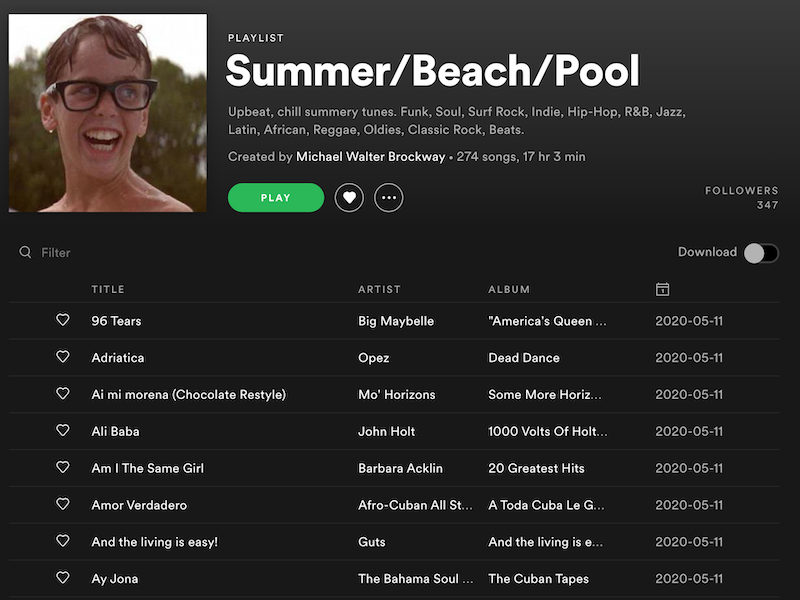The image size is (800, 600).
Task: Favorite the track Ali Baba
Action: click(x=63, y=431)
